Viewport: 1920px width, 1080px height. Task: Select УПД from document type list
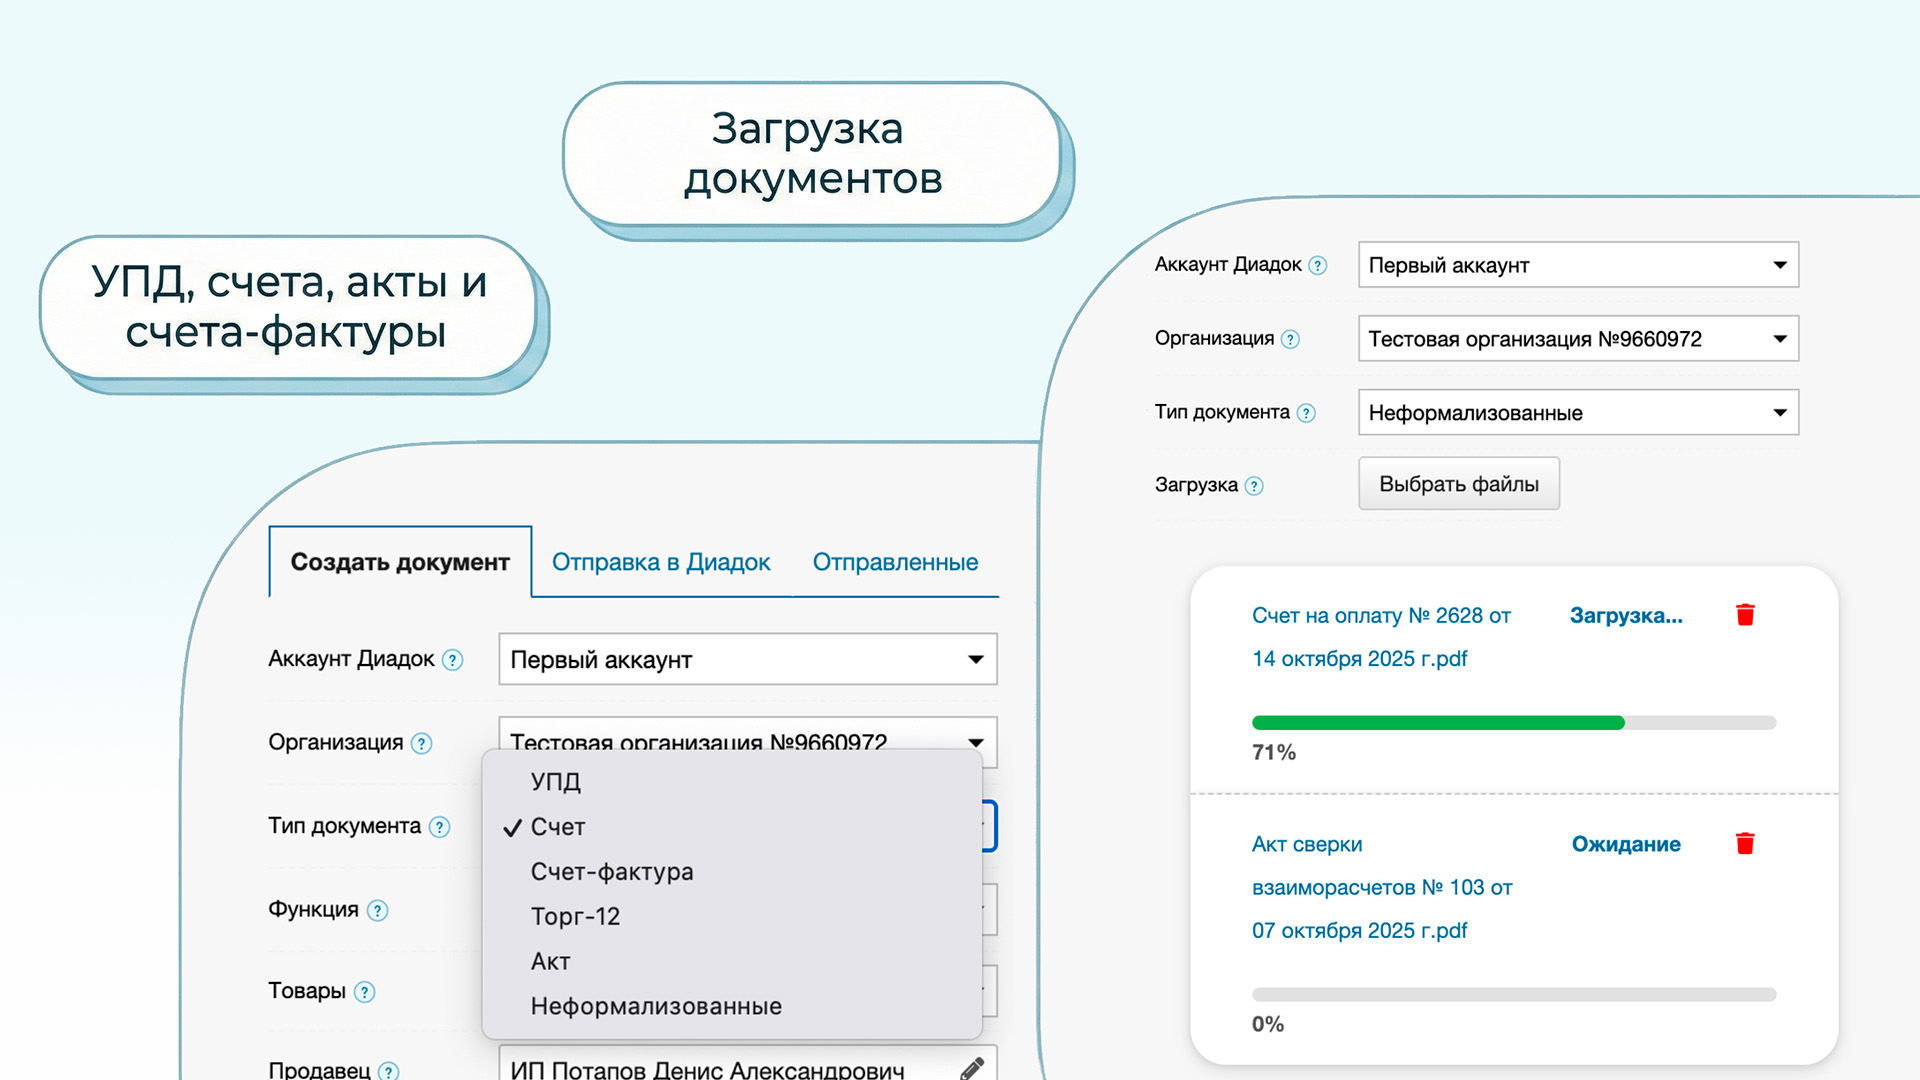coord(556,781)
